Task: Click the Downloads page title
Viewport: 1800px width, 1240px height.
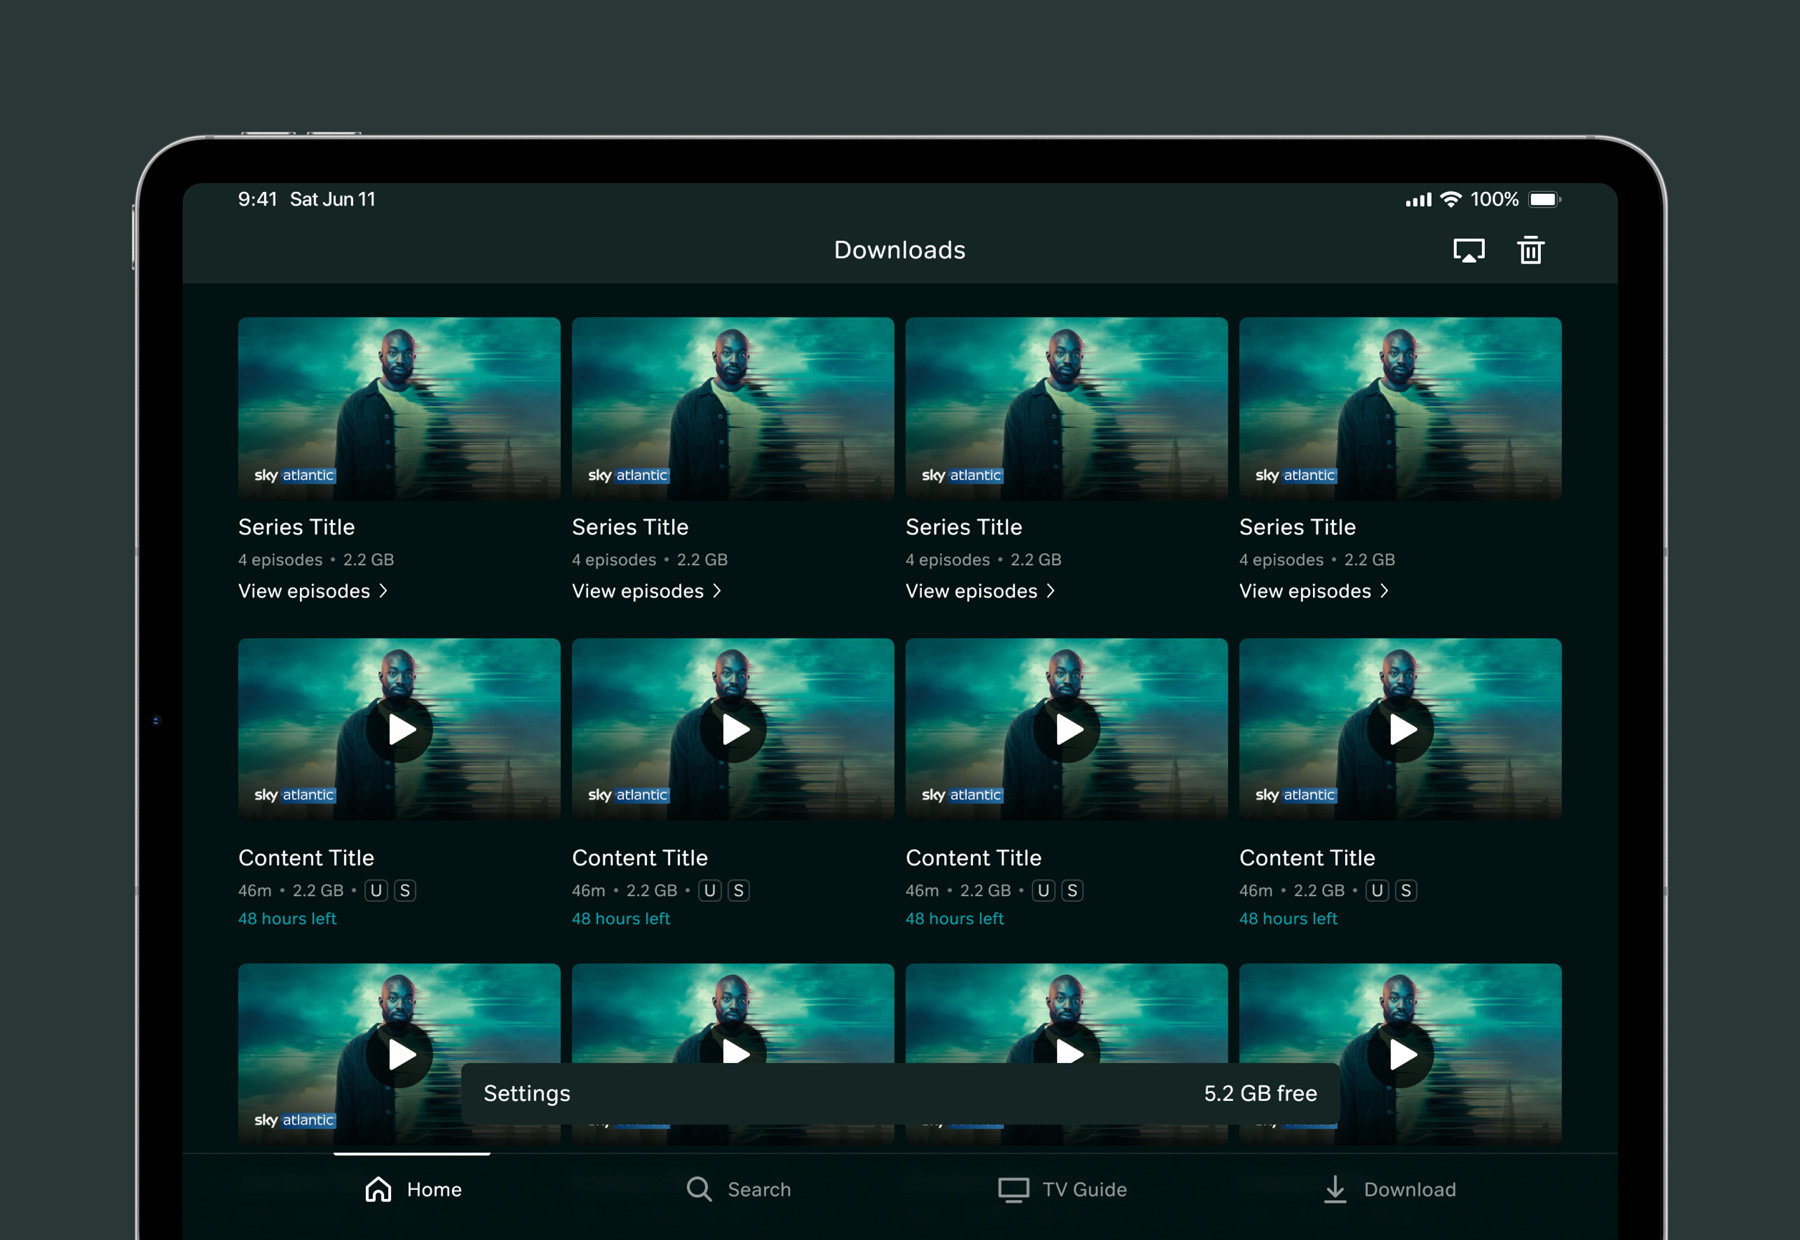Action: tap(900, 250)
